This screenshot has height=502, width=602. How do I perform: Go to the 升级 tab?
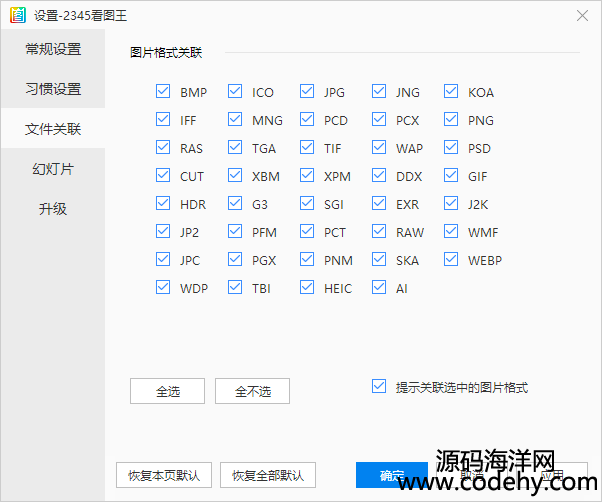click(x=53, y=209)
